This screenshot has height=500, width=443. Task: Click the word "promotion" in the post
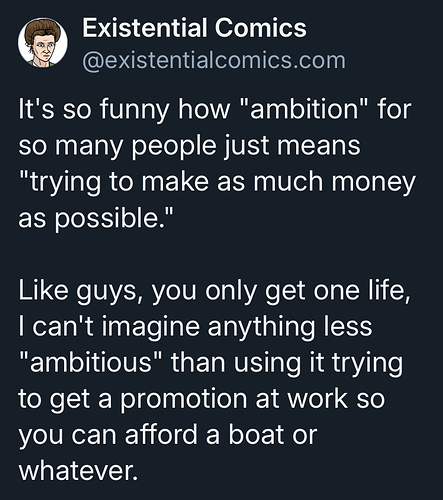point(183,400)
